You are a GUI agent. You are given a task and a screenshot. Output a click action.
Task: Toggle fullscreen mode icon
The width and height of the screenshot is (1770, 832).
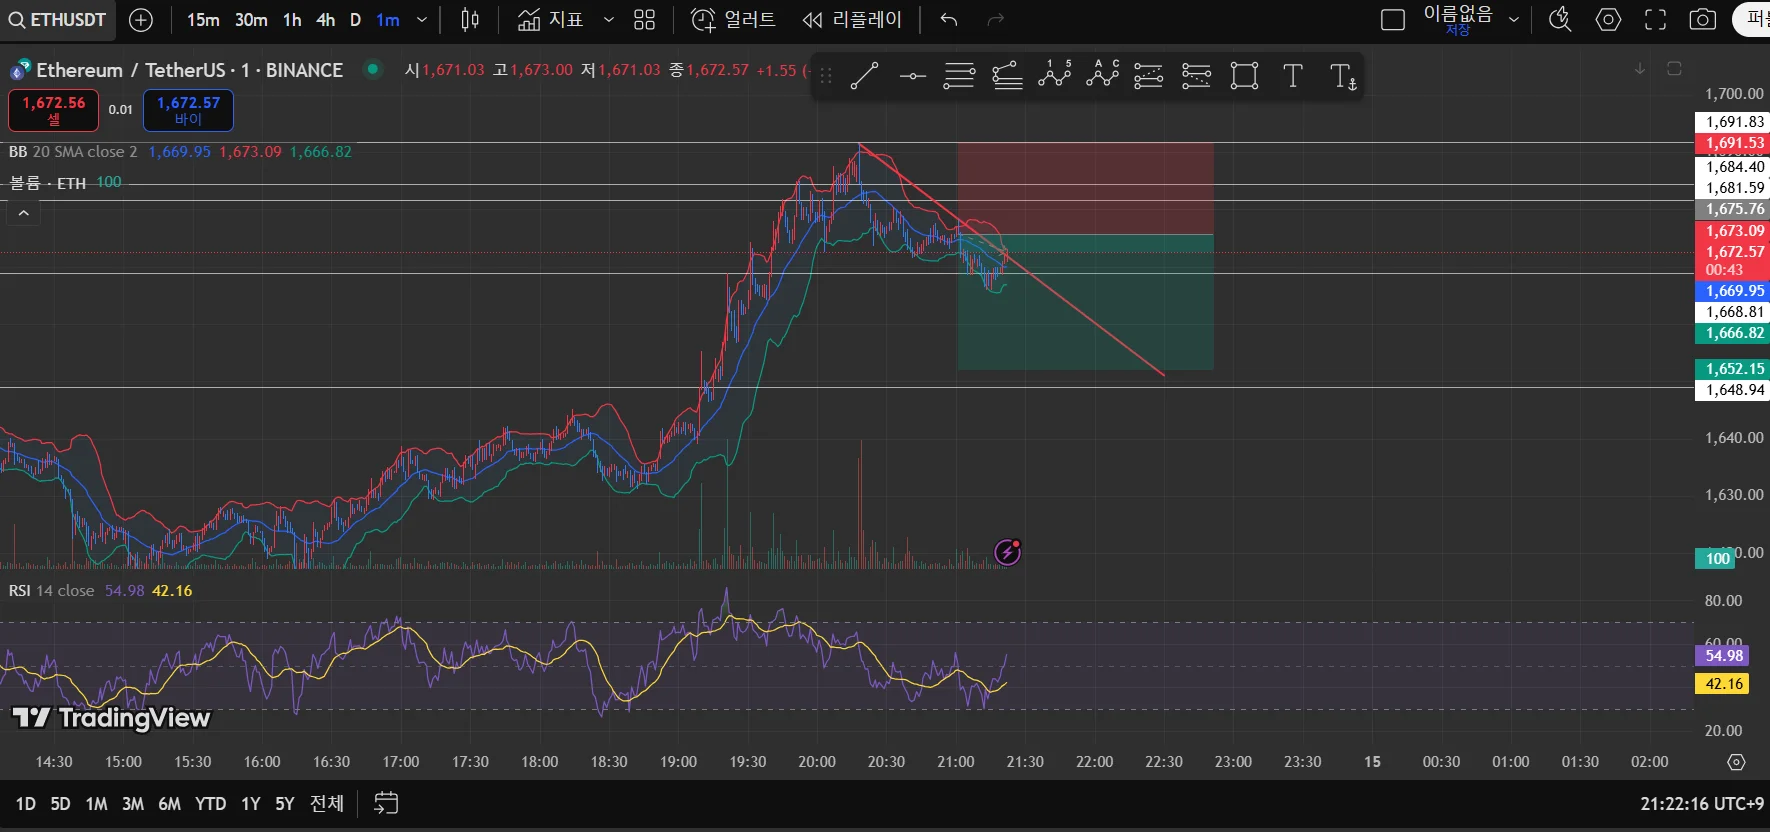(1655, 19)
